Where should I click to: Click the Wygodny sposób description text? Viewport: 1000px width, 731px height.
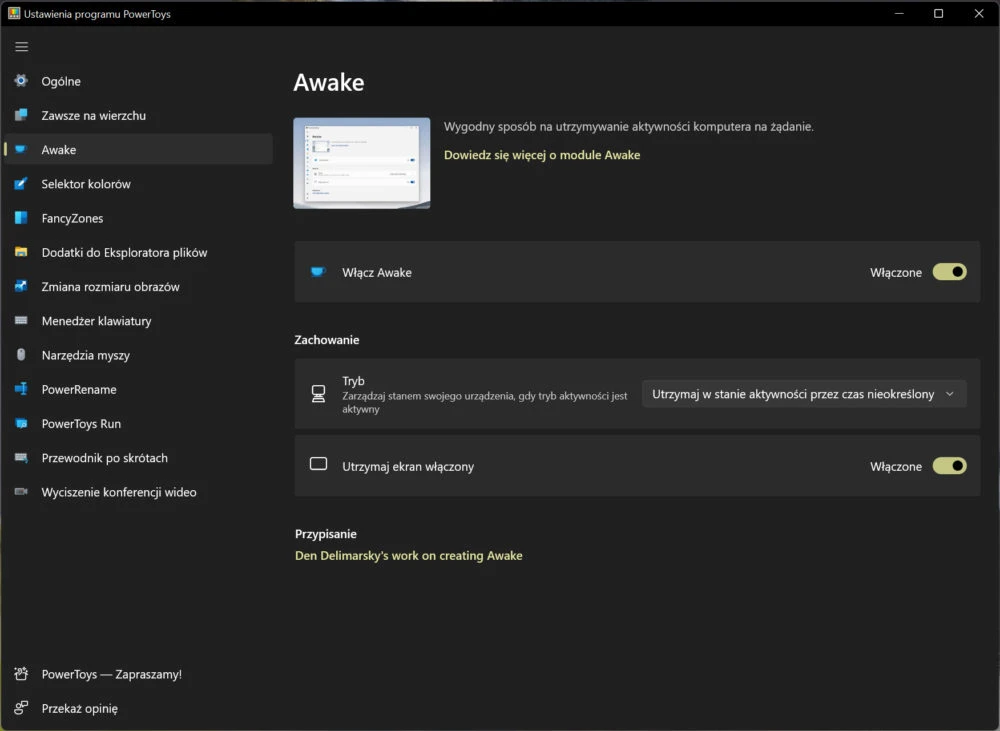coord(628,126)
